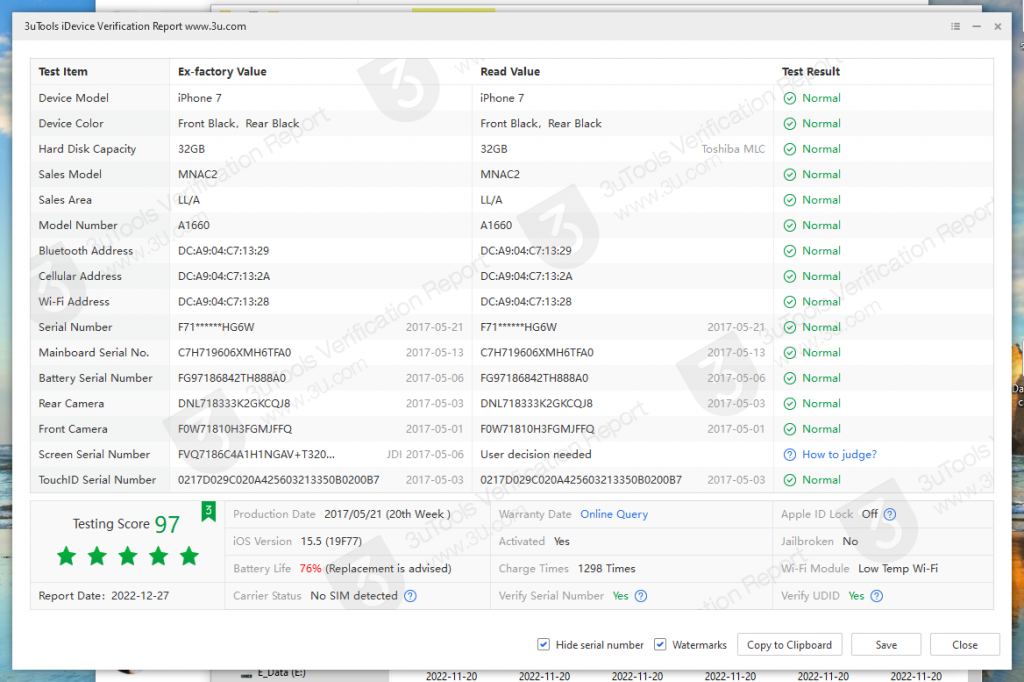The width and height of the screenshot is (1024, 682).
Task: Click help icon beside No SIM detected
Action: coord(410,596)
